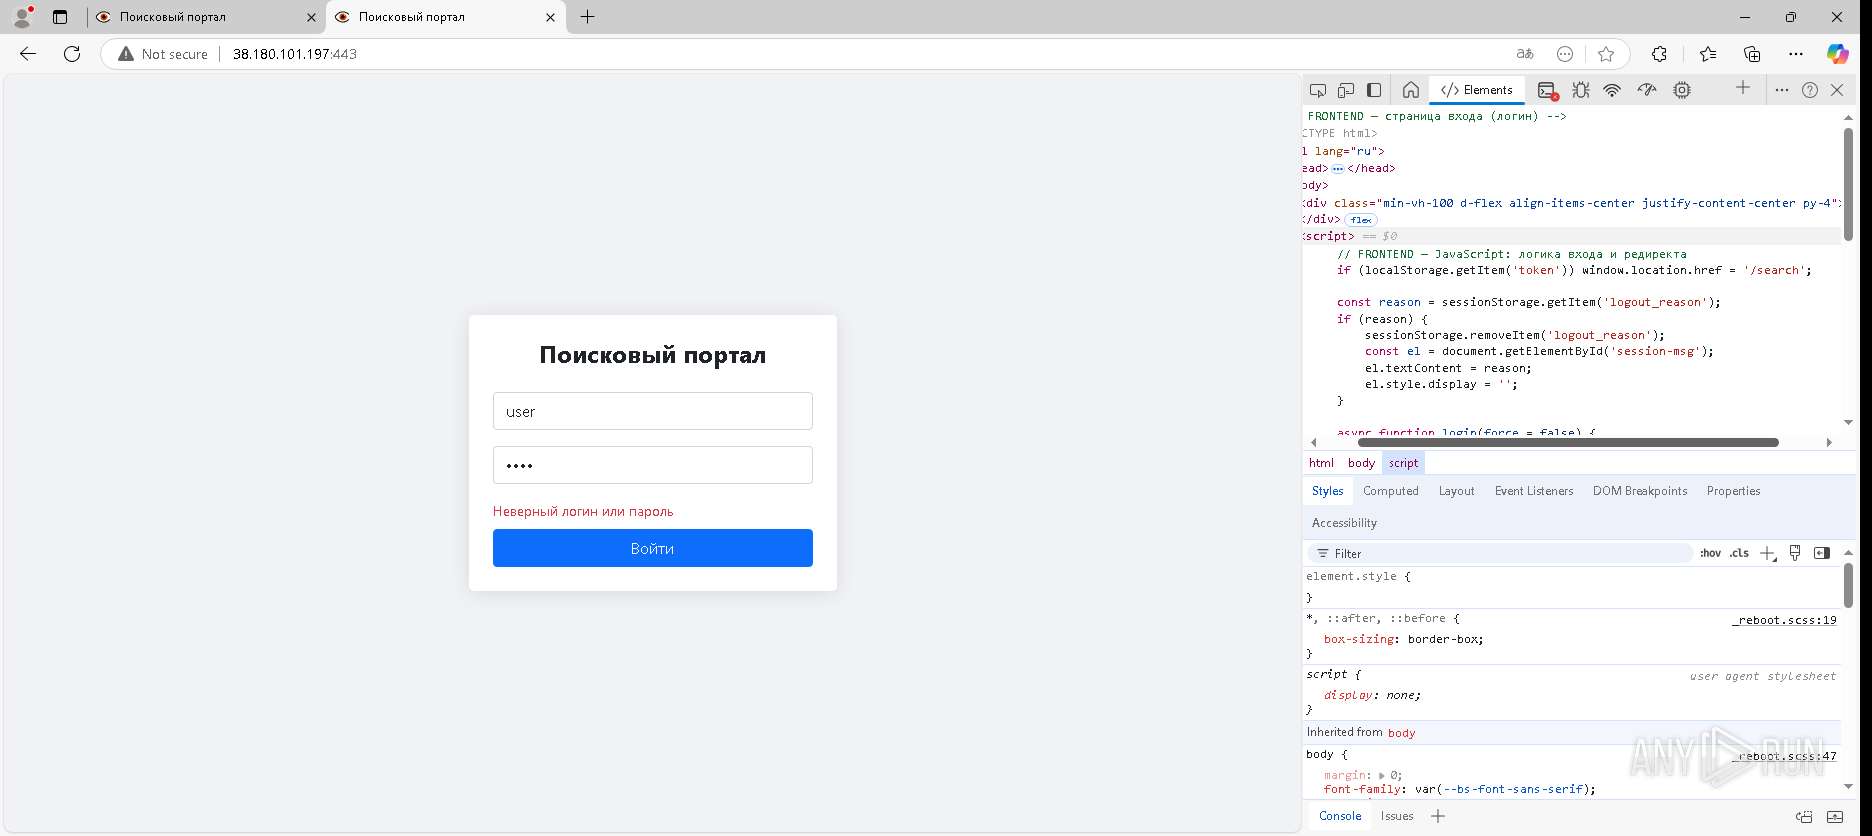
Task: Click the username field containing user
Action: [x=652, y=411]
